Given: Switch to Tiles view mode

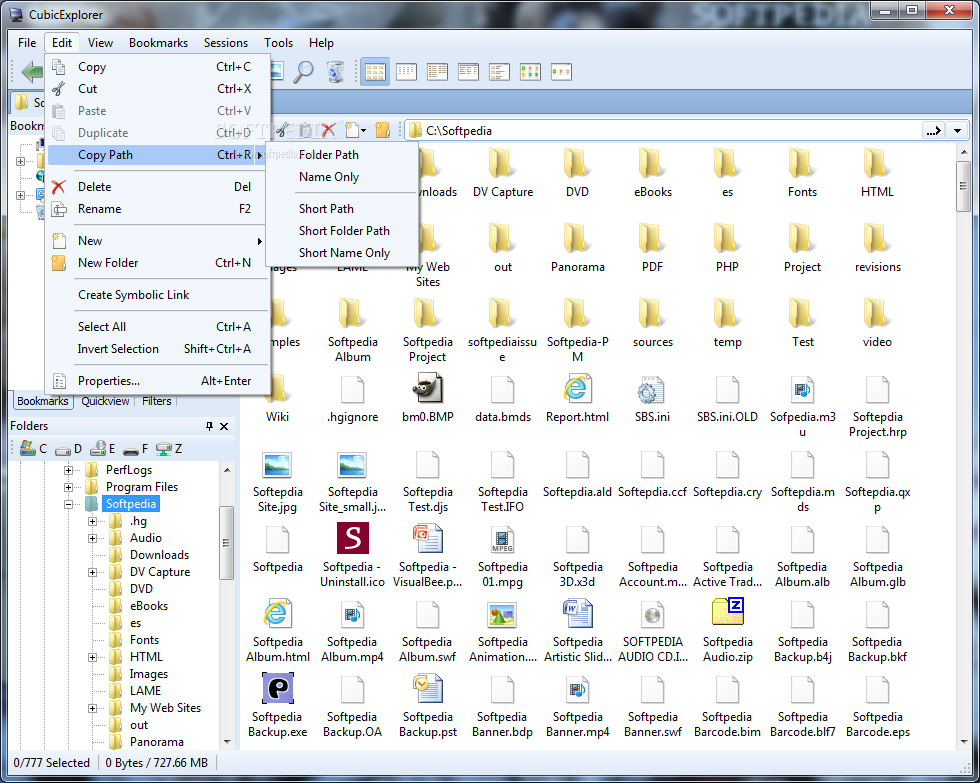Looking at the screenshot, I should click(x=499, y=72).
